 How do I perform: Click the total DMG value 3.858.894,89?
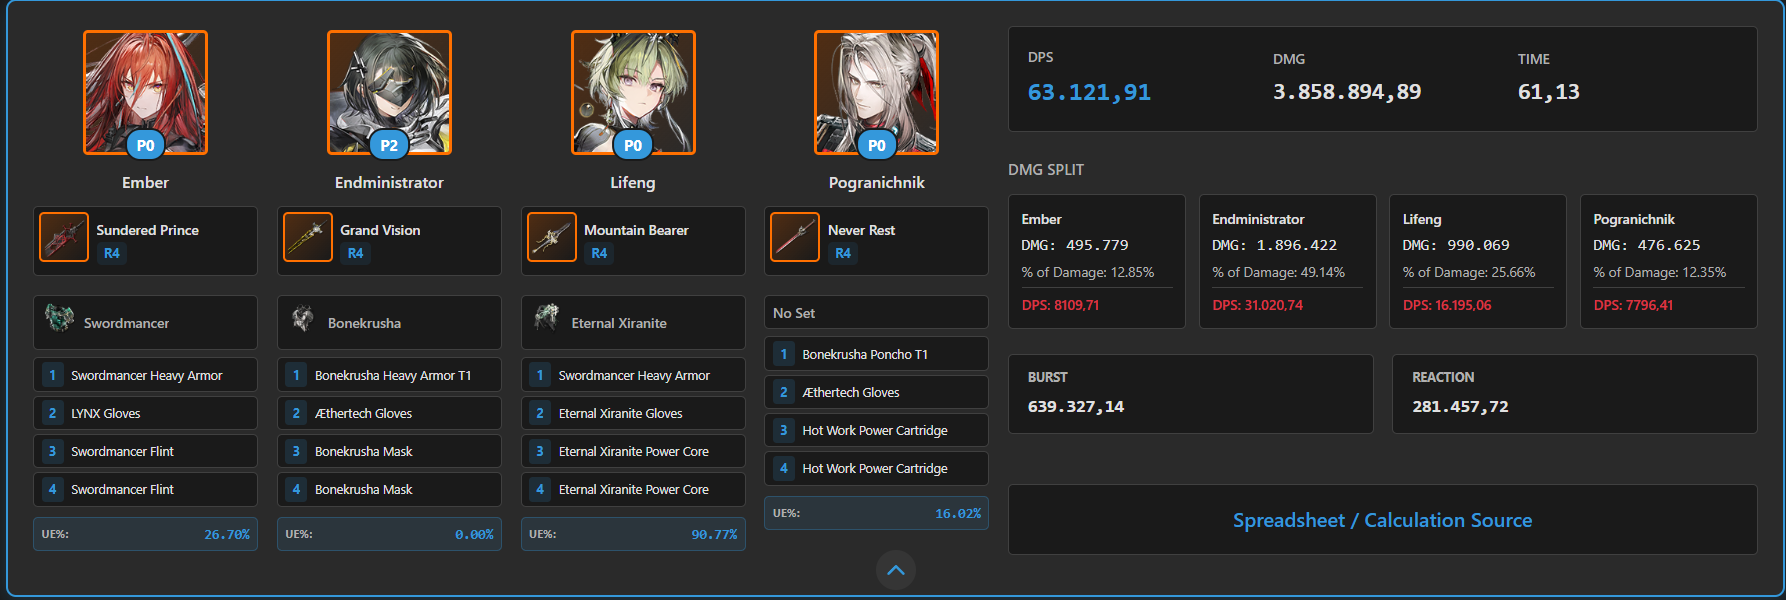click(1347, 92)
